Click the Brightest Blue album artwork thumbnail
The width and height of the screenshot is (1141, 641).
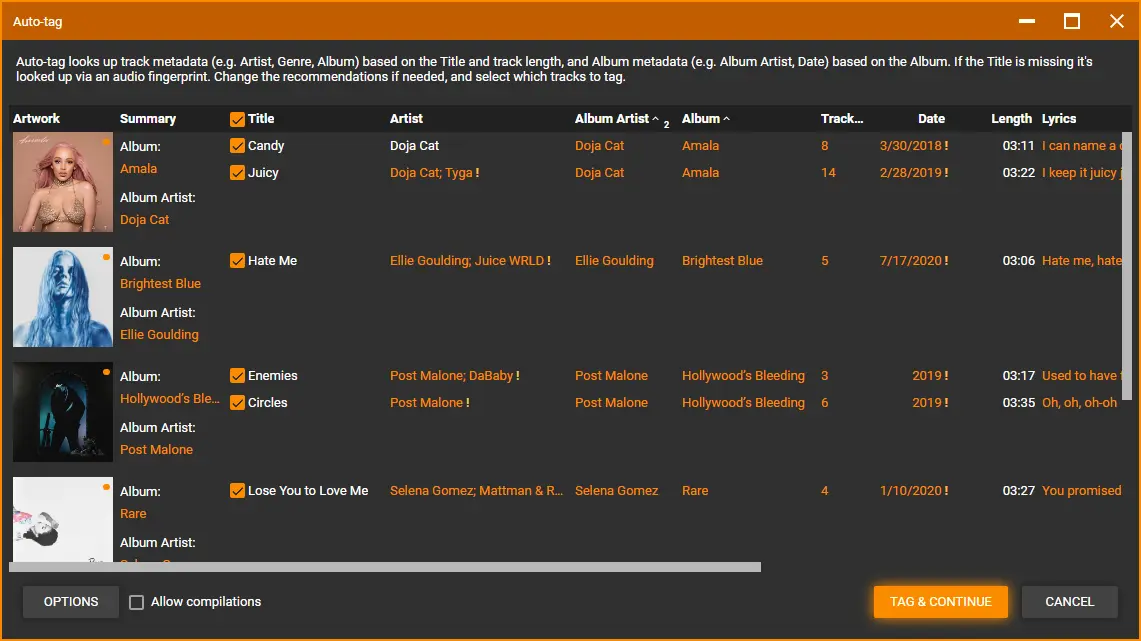point(62,296)
